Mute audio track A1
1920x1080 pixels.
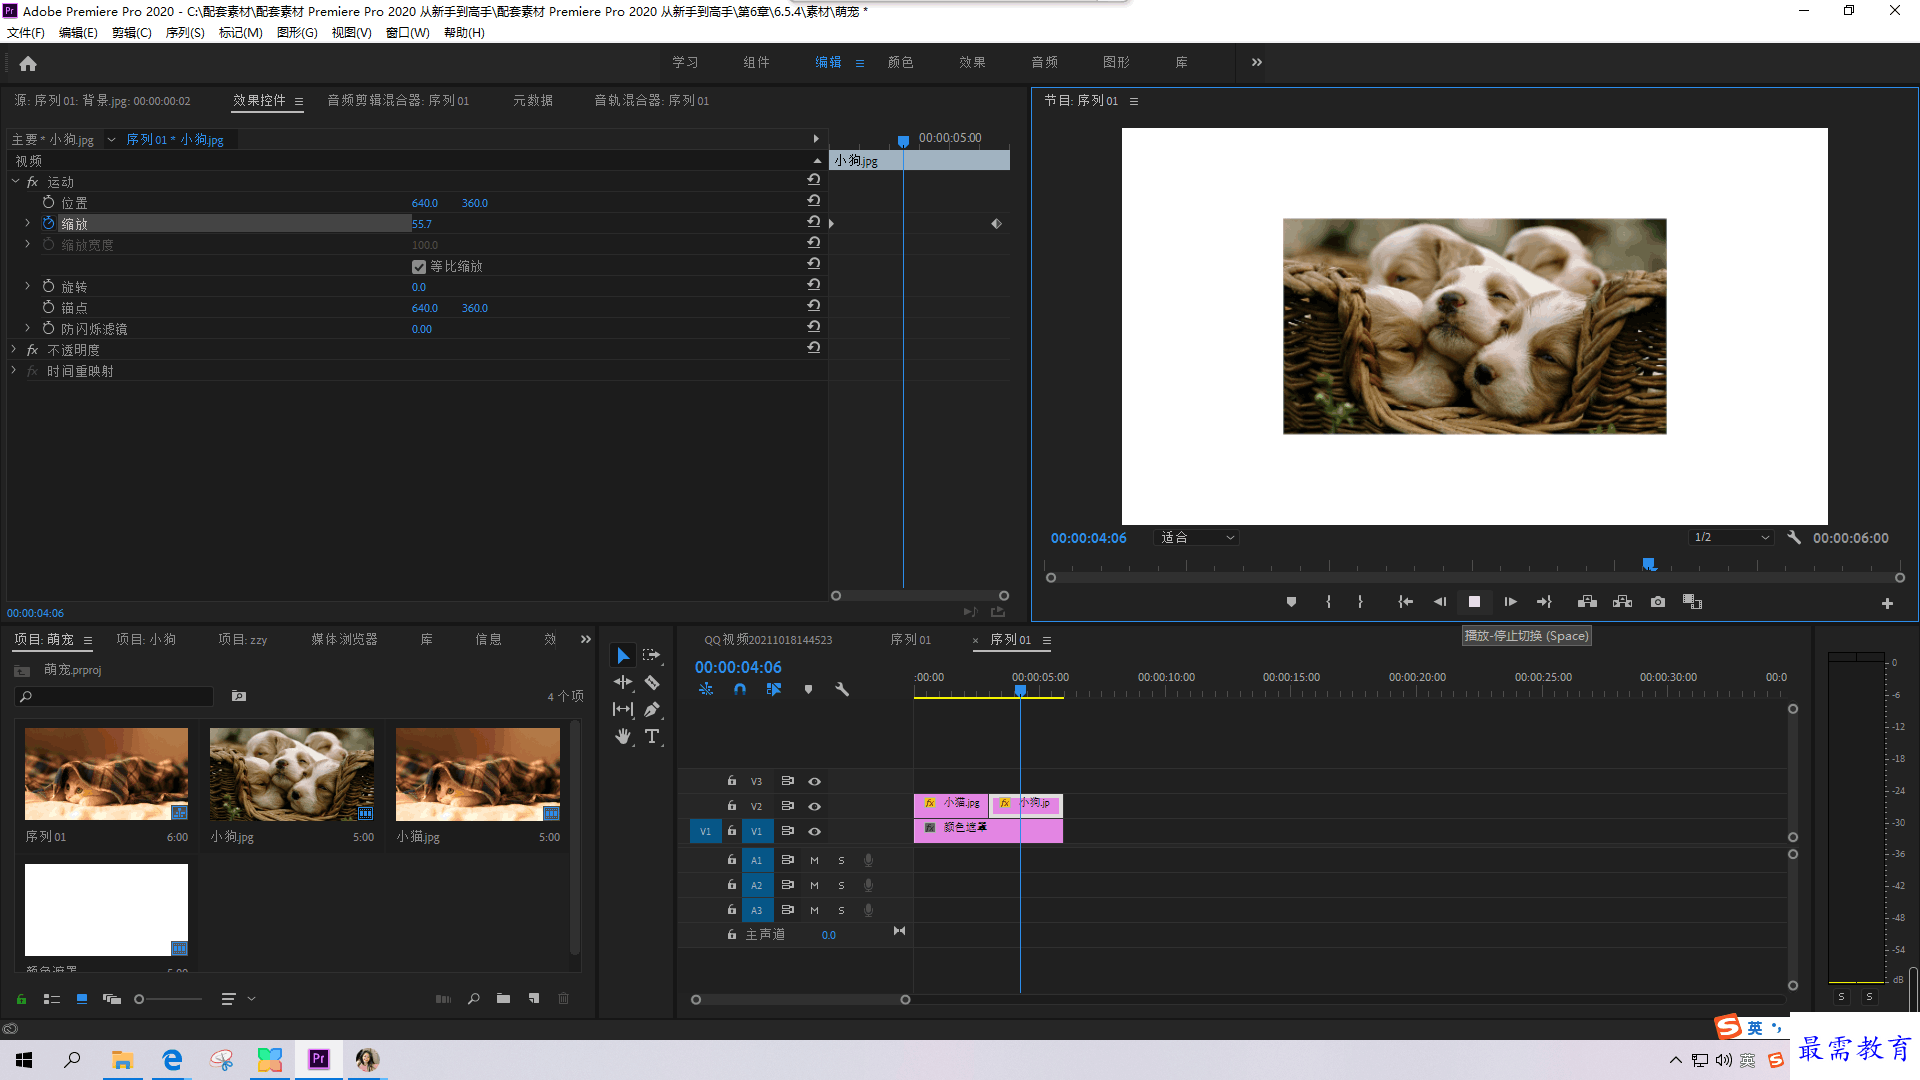point(814,860)
